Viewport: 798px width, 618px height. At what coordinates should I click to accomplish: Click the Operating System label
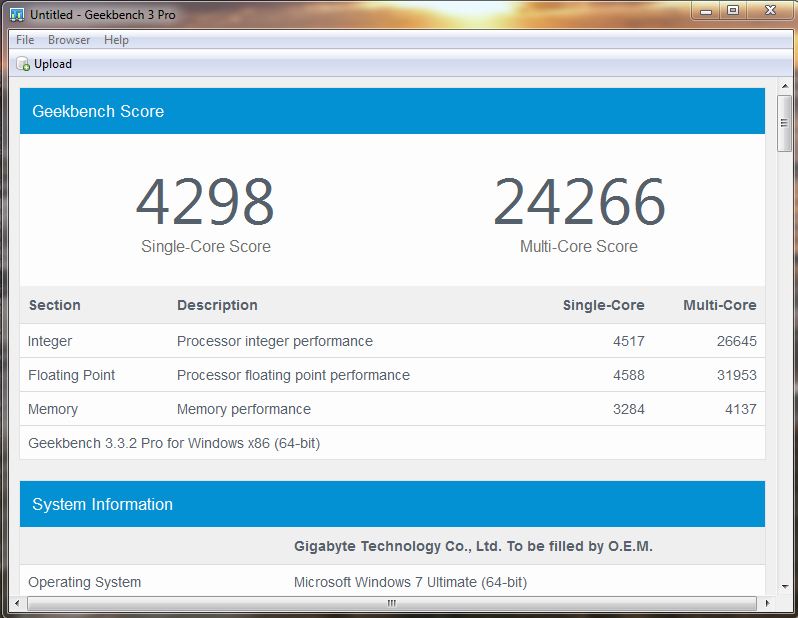click(x=84, y=582)
